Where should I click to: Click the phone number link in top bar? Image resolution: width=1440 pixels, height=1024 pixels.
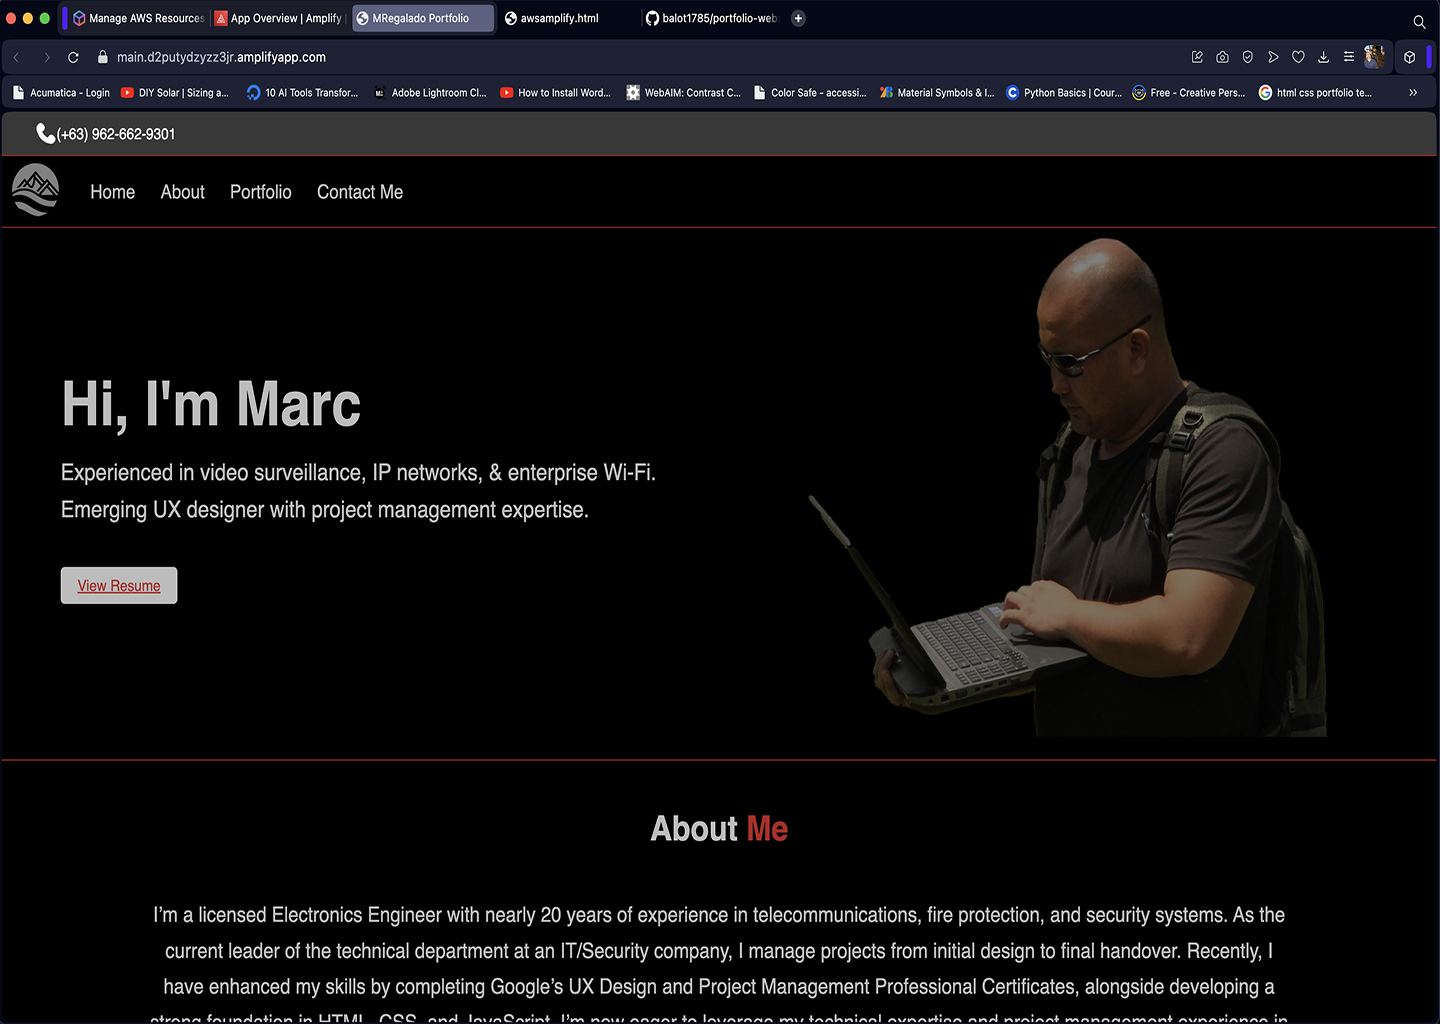(115, 134)
